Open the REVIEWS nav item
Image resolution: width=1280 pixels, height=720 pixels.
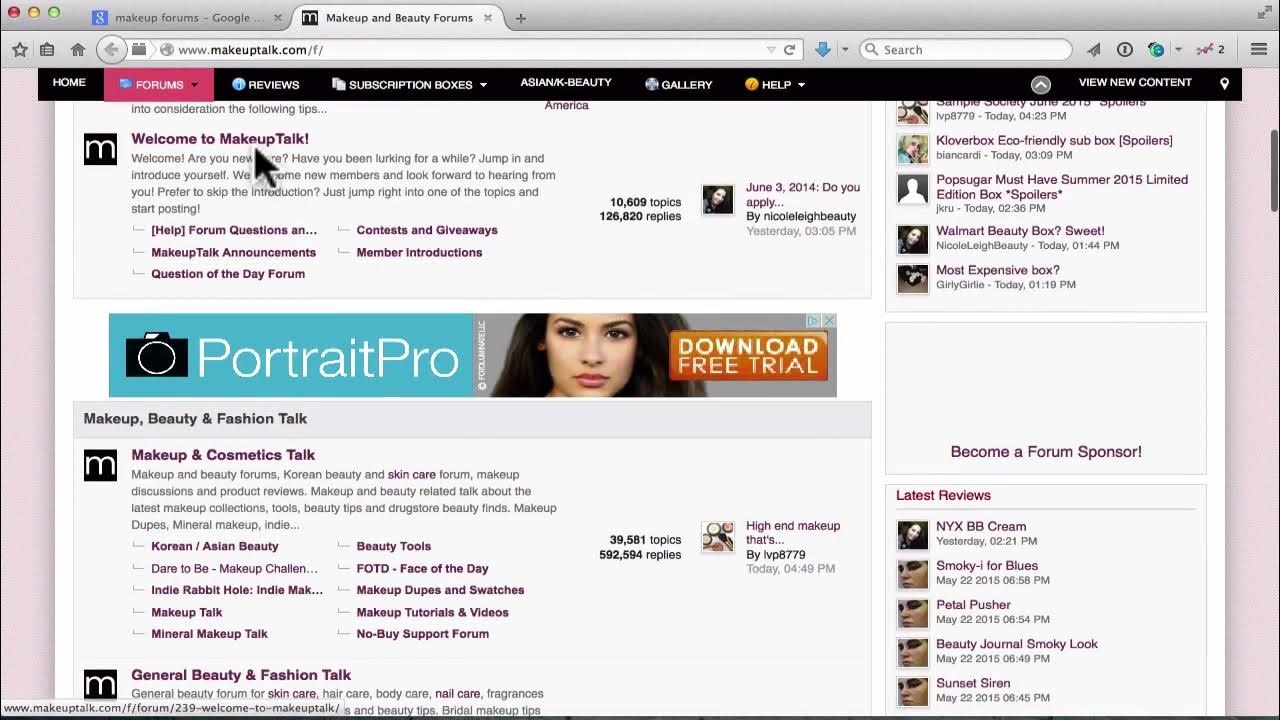pos(265,85)
